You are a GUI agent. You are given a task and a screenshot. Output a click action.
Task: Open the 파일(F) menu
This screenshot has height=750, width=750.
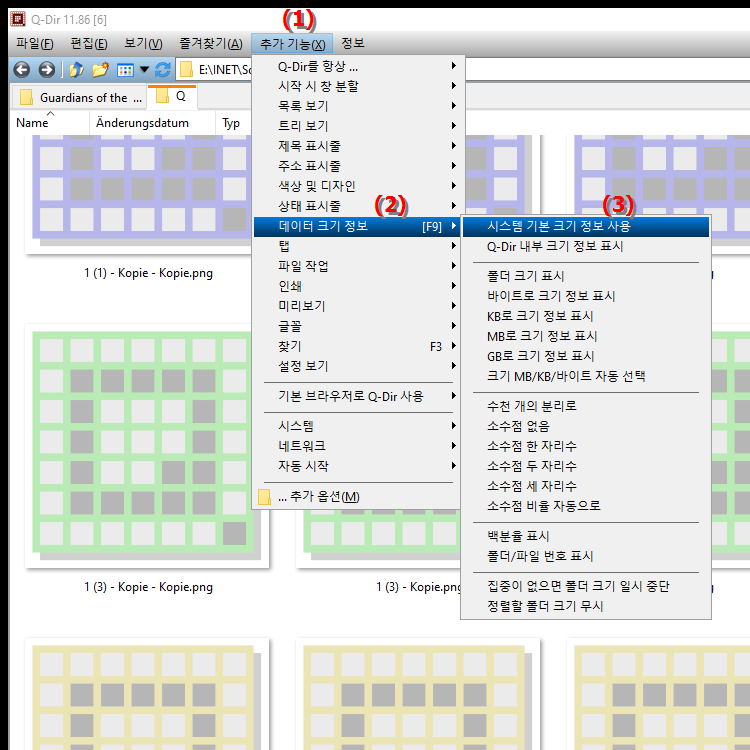click(34, 44)
